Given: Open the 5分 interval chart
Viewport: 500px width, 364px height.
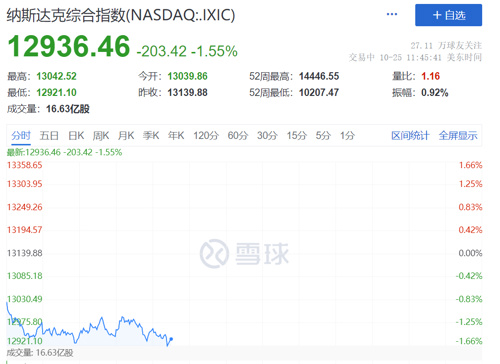Looking at the screenshot, I should [323, 136].
